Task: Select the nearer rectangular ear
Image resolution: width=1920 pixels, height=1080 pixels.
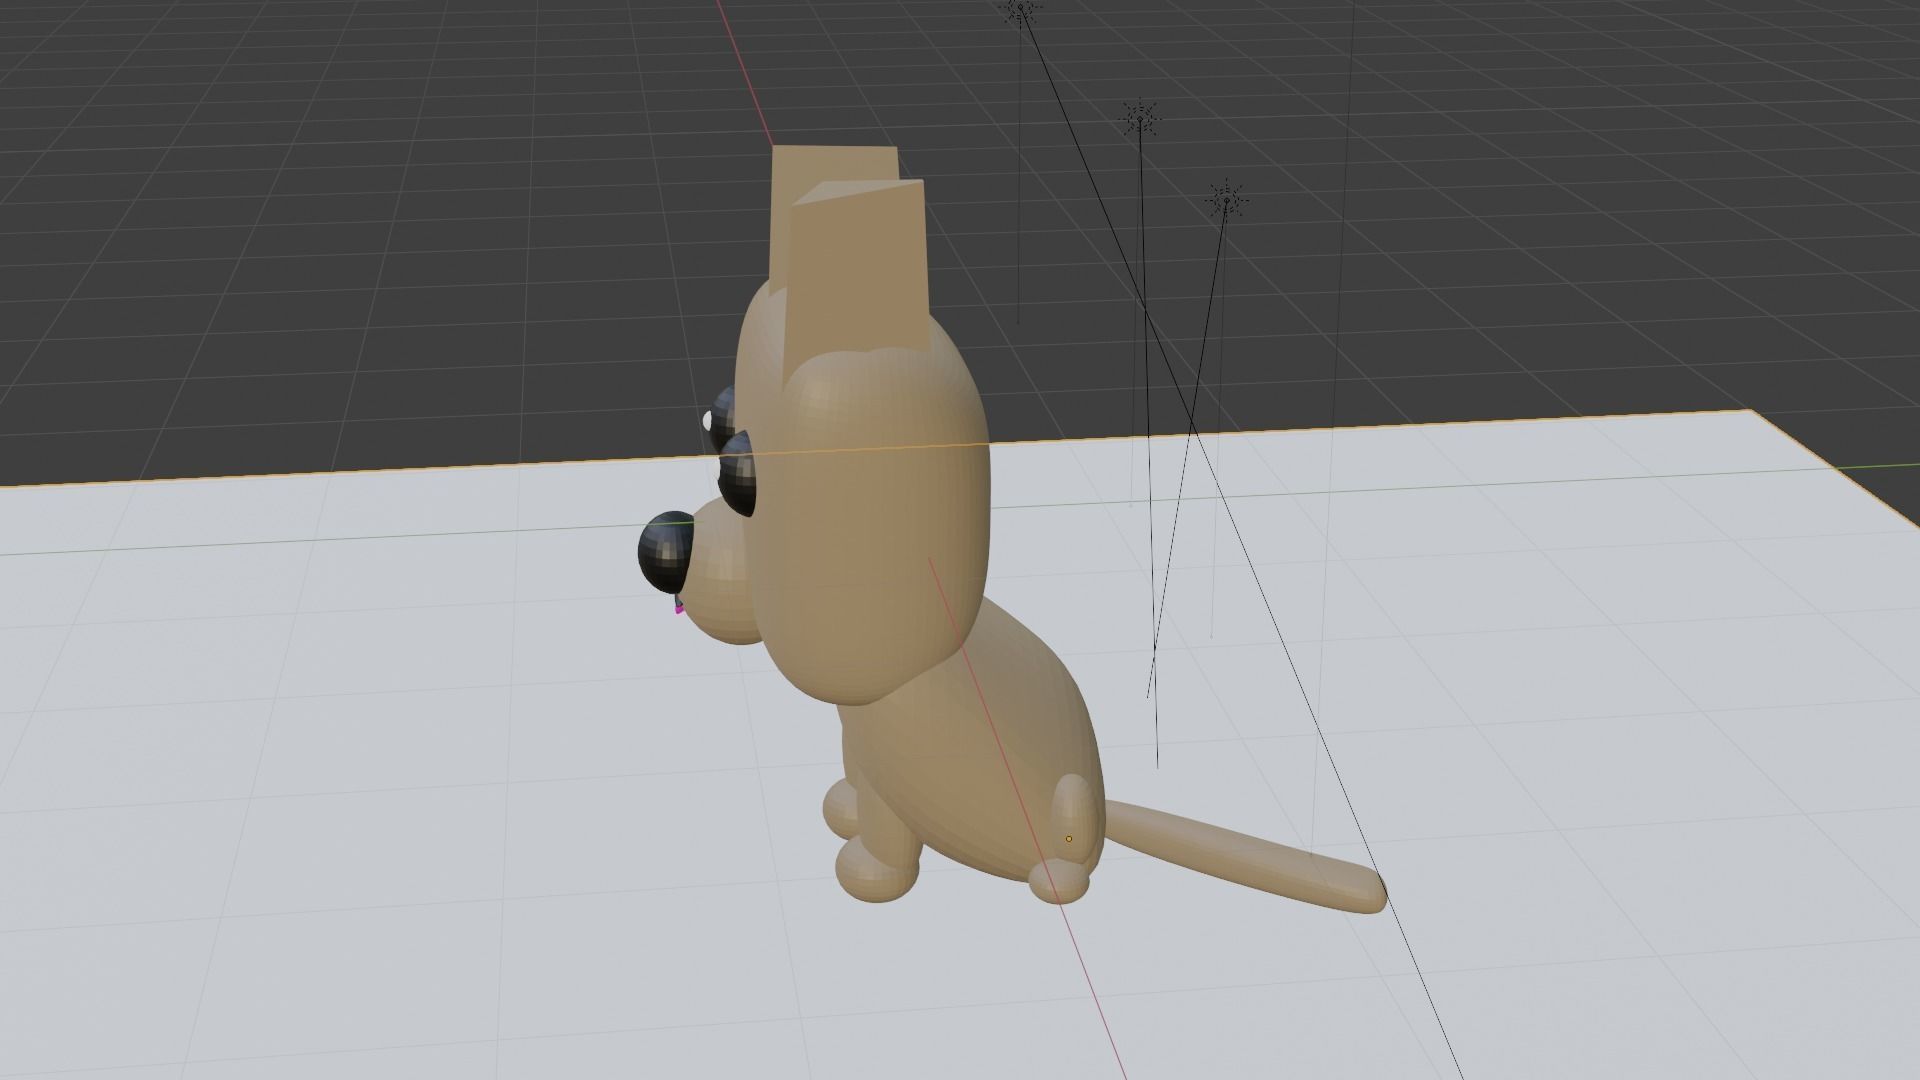Action: coord(858,268)
